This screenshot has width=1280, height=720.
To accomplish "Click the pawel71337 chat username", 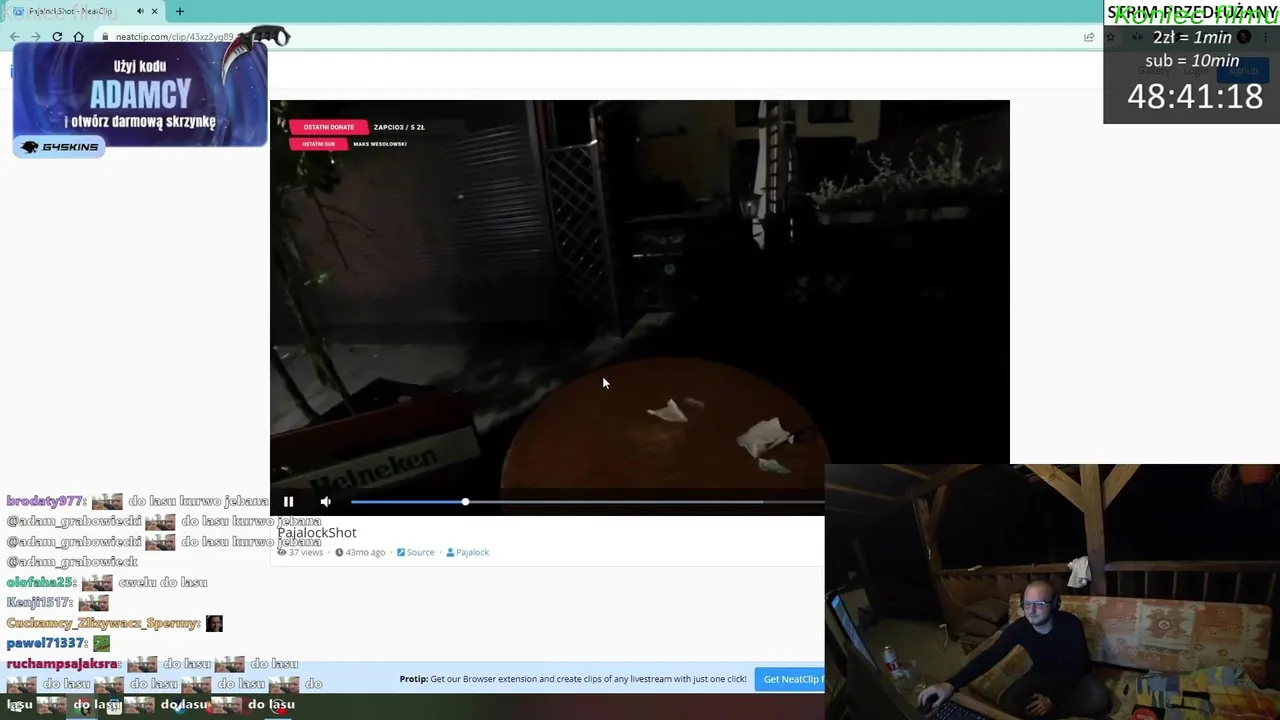I will point(47,643).
